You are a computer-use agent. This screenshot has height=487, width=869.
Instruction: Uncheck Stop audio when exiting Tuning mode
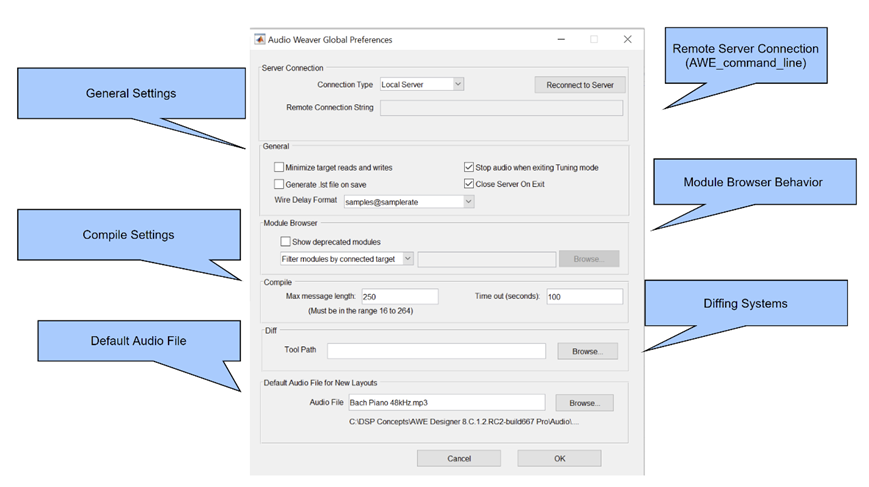(469, 168)
